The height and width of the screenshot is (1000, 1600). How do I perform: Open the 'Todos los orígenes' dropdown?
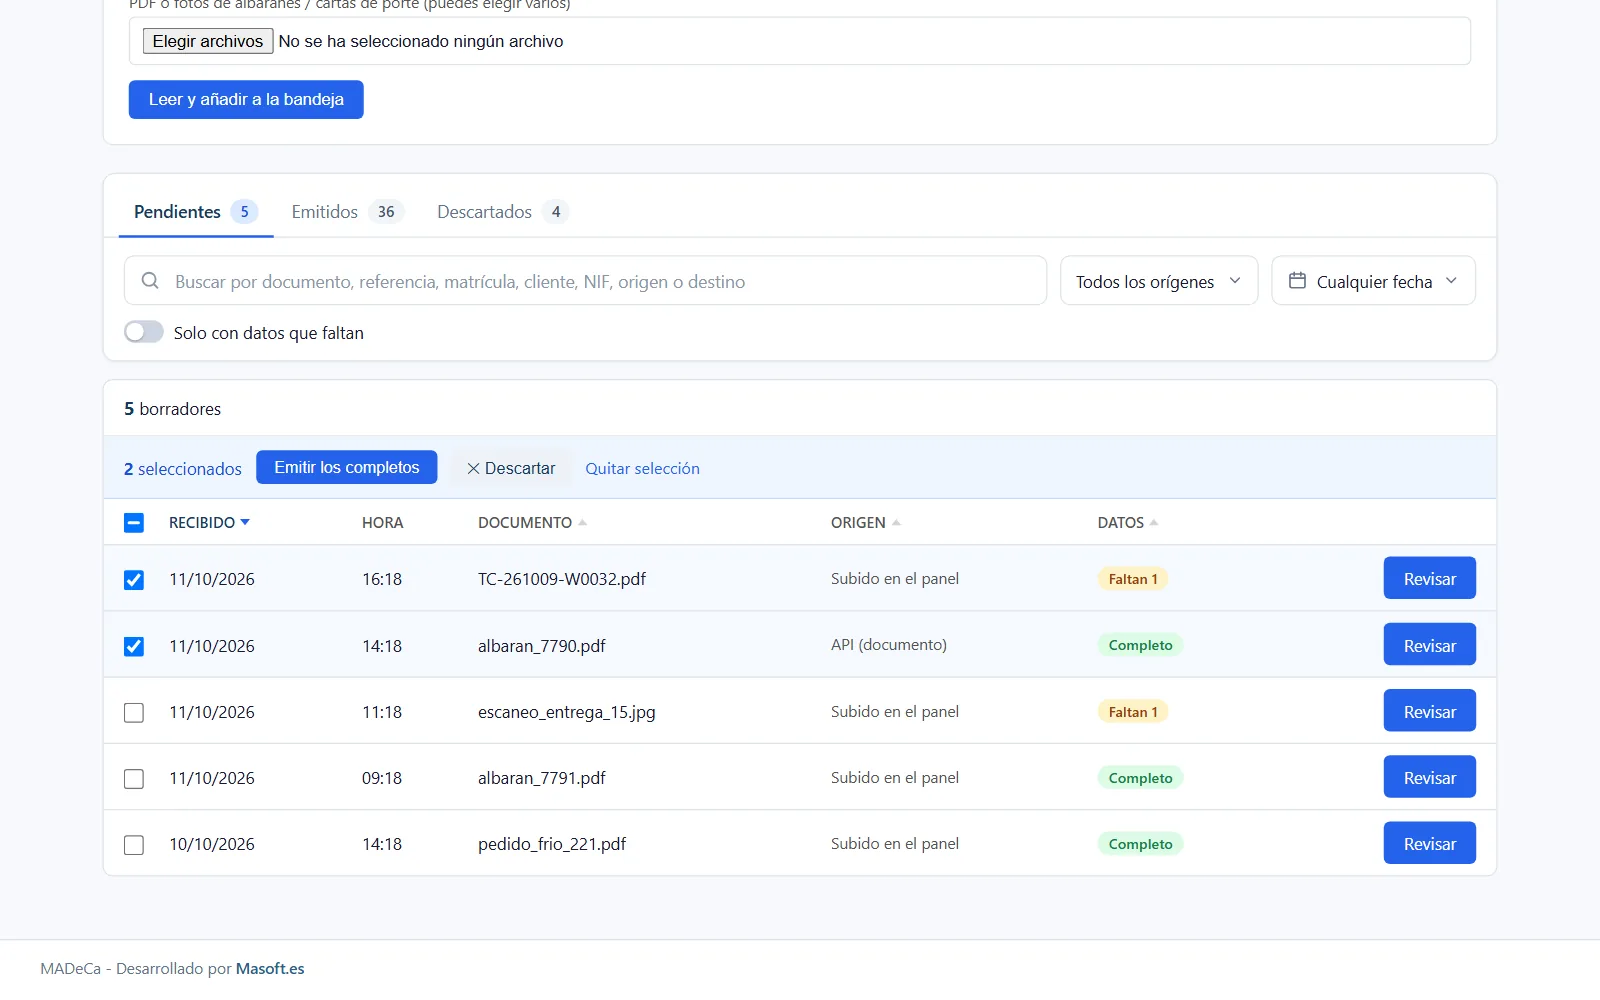[x=1159, y=281]
